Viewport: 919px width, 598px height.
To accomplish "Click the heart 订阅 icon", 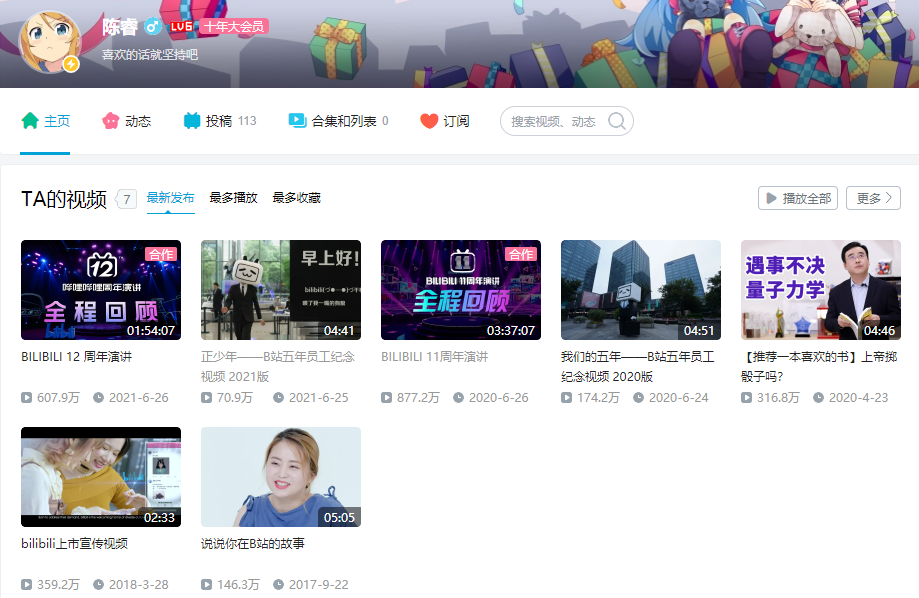I will (429, 121).
